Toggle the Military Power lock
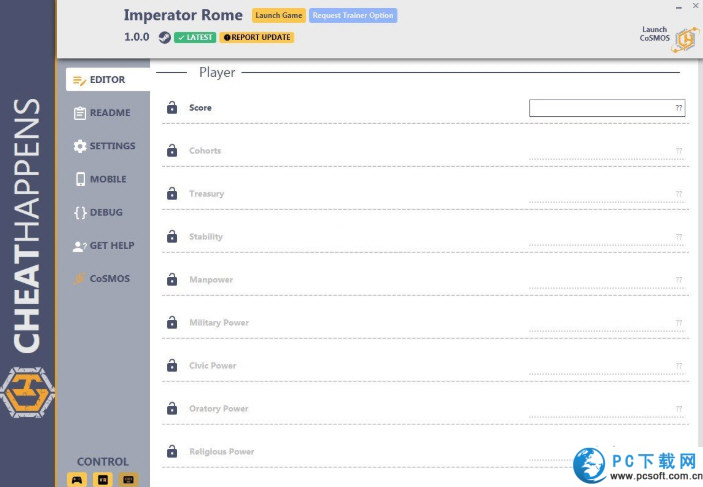 171,323
